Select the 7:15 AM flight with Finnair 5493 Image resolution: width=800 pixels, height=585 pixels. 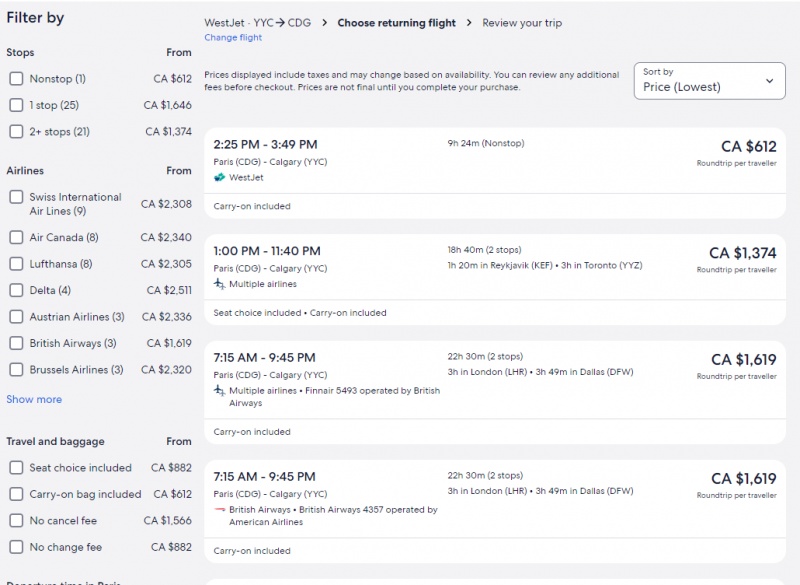[495, 392]
